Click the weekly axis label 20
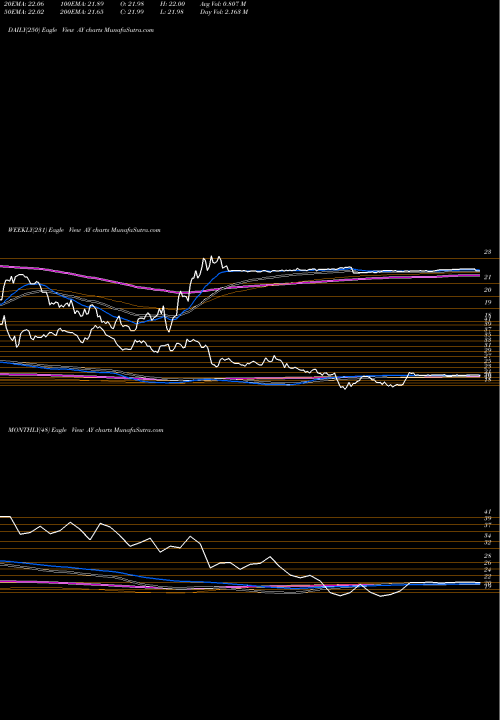Image resolution: width=500 pixels, height=720 pixels. [487, 290]
